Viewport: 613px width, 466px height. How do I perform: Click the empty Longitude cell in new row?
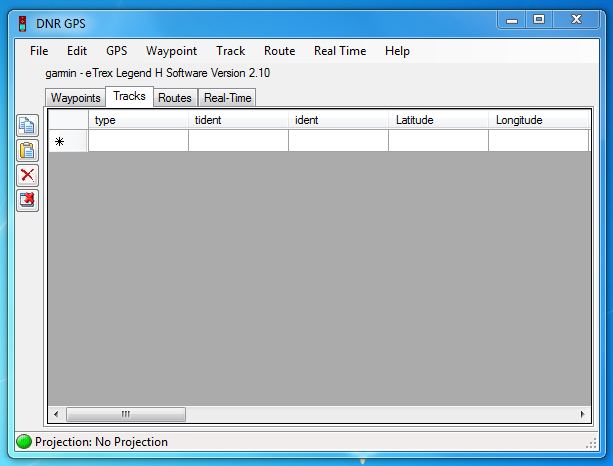[x=539, y=140]
